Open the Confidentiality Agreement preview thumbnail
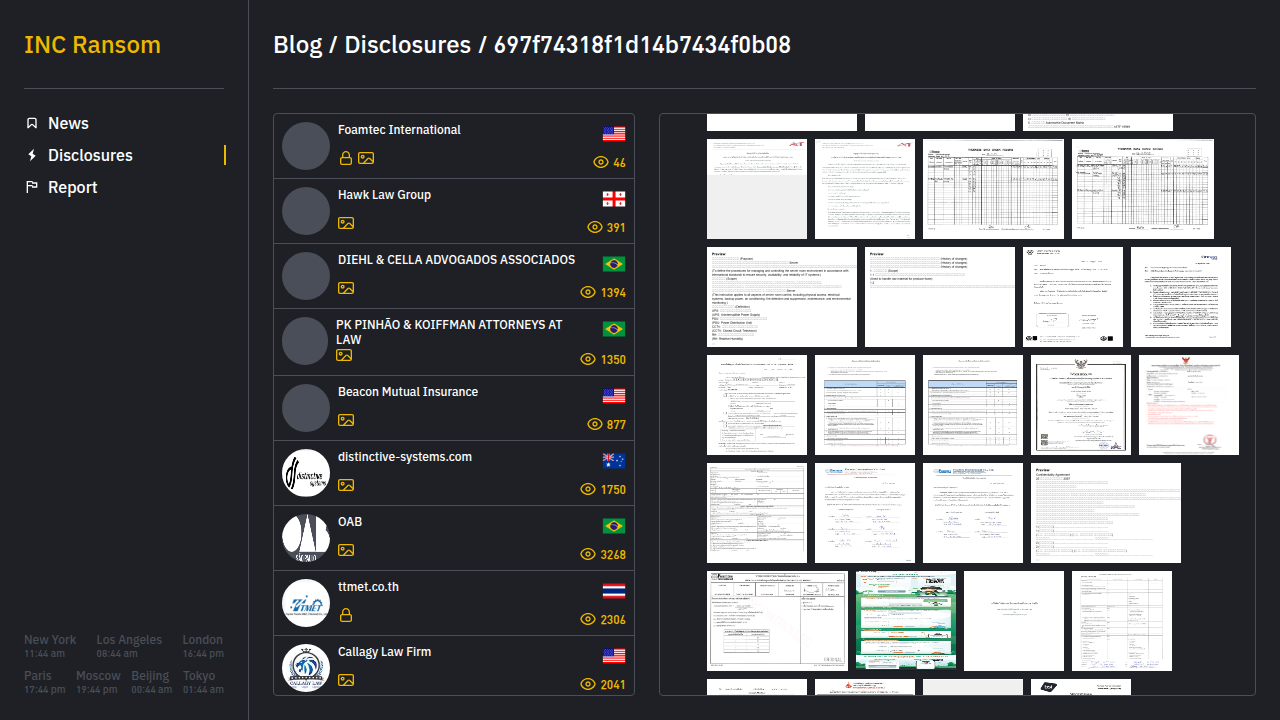The width and height of the screenshot is (1280, 720). point(1106,512)
